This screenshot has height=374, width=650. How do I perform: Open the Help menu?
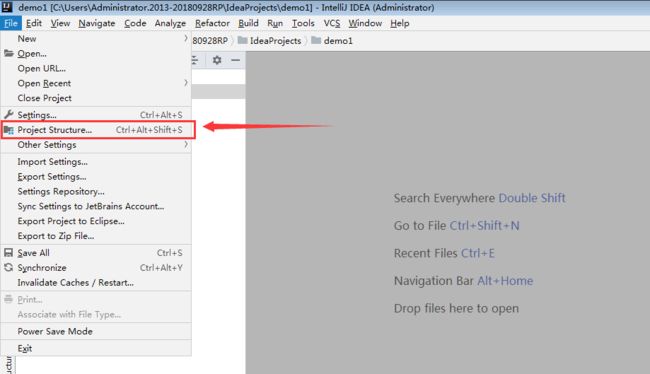tap(400, 24)
